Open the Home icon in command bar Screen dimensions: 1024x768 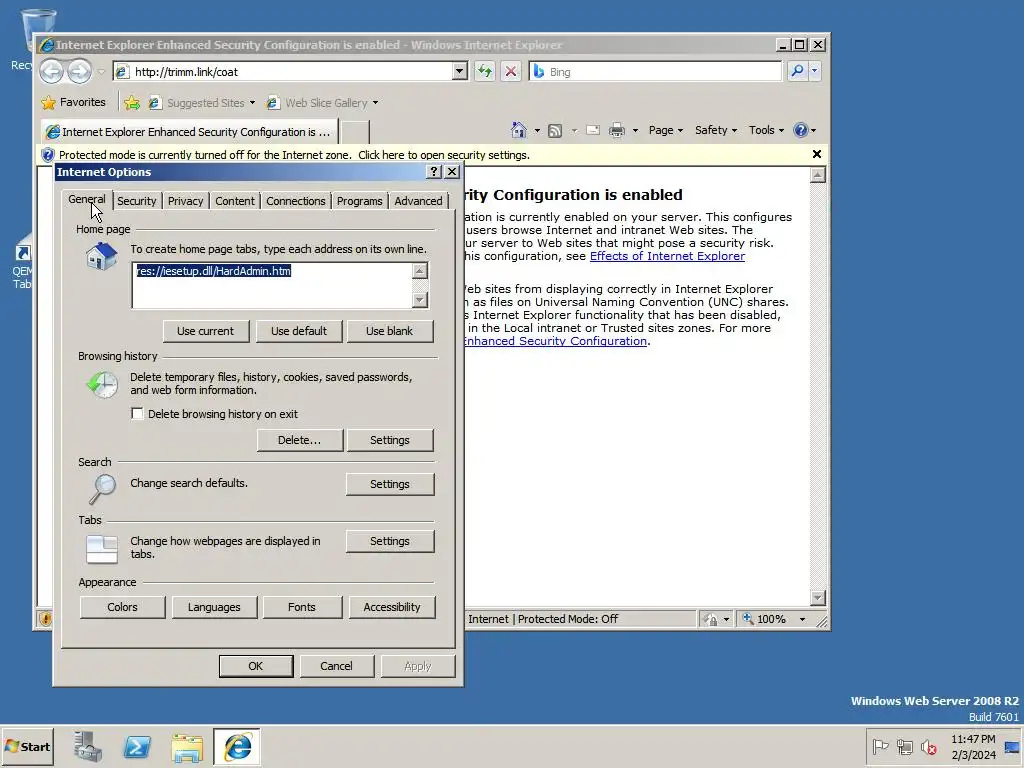point(519,130)
